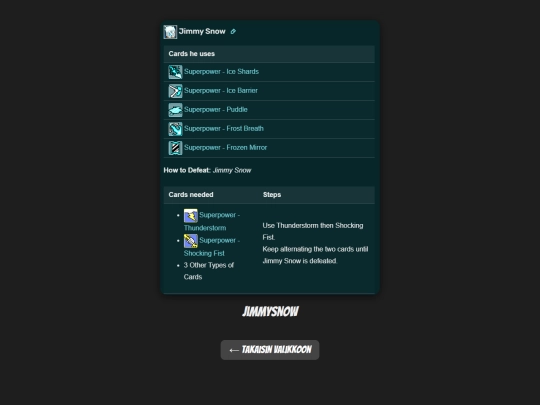
Task: Click the Ice Barrier card icon
Action: [x=175, y=91]
